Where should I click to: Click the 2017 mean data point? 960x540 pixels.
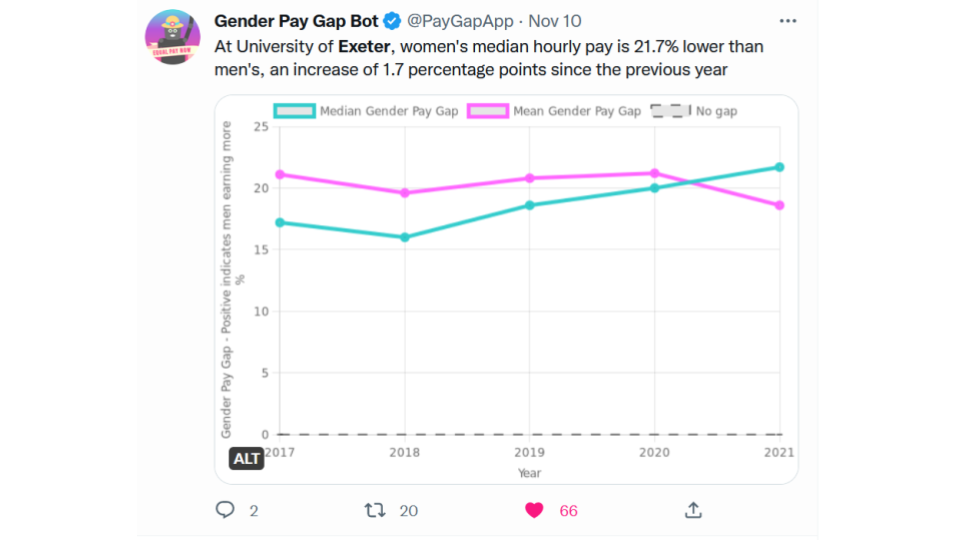[280, 174]
